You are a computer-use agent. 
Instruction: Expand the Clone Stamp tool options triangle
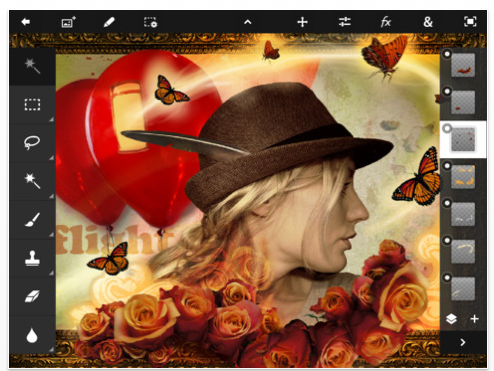point(51,273)
